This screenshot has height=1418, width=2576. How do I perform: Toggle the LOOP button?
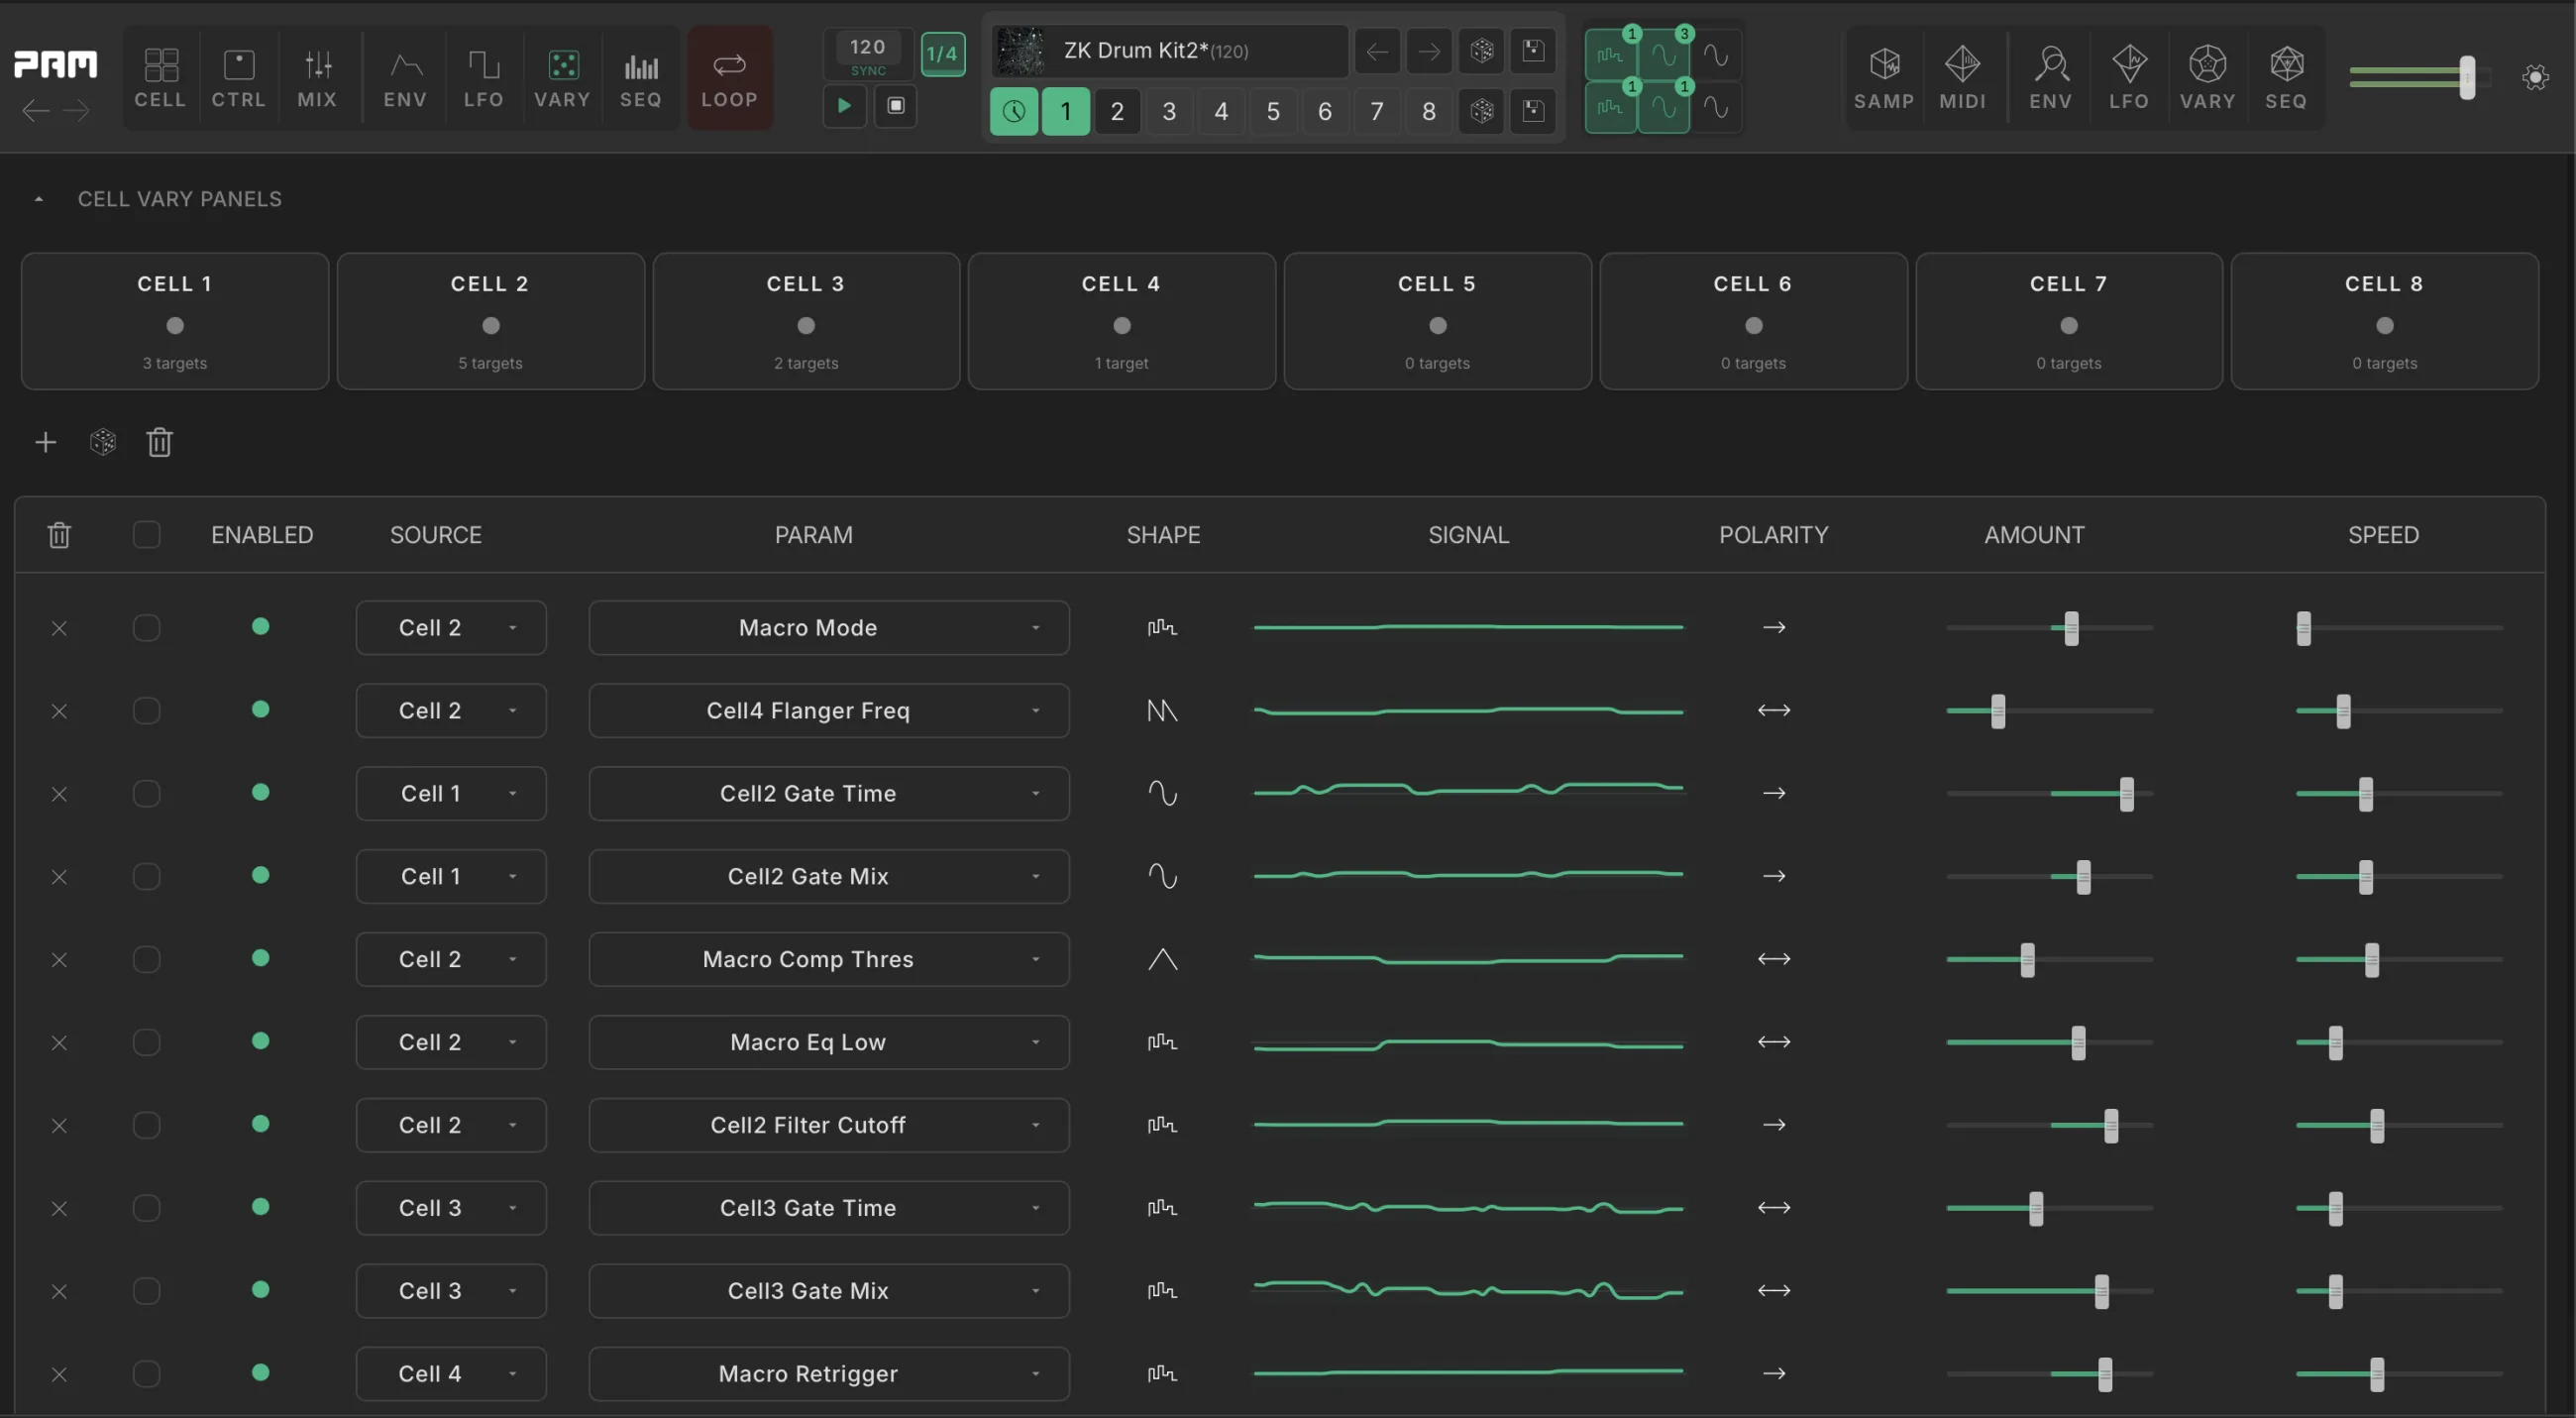coord(729,78)
